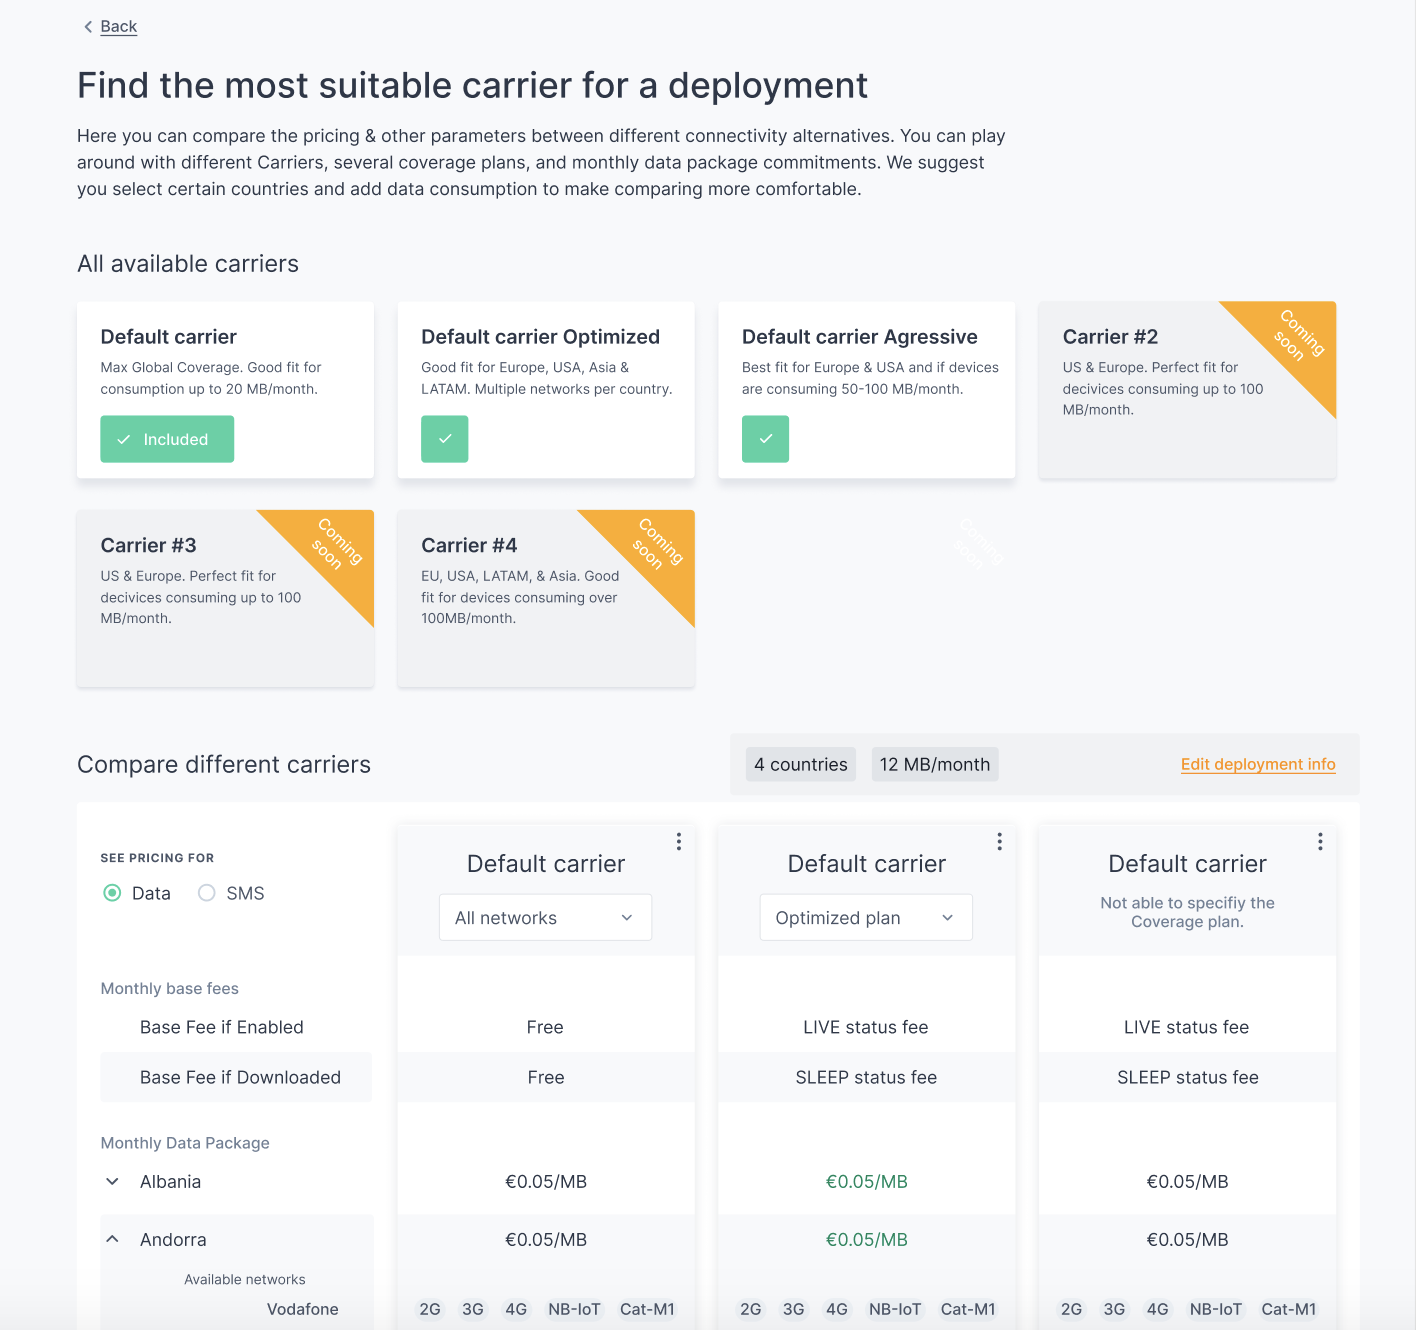The height and width of the screenshot is (1330, 1416).
Task: Click the back arrow chevron icon
Action: 88,27
